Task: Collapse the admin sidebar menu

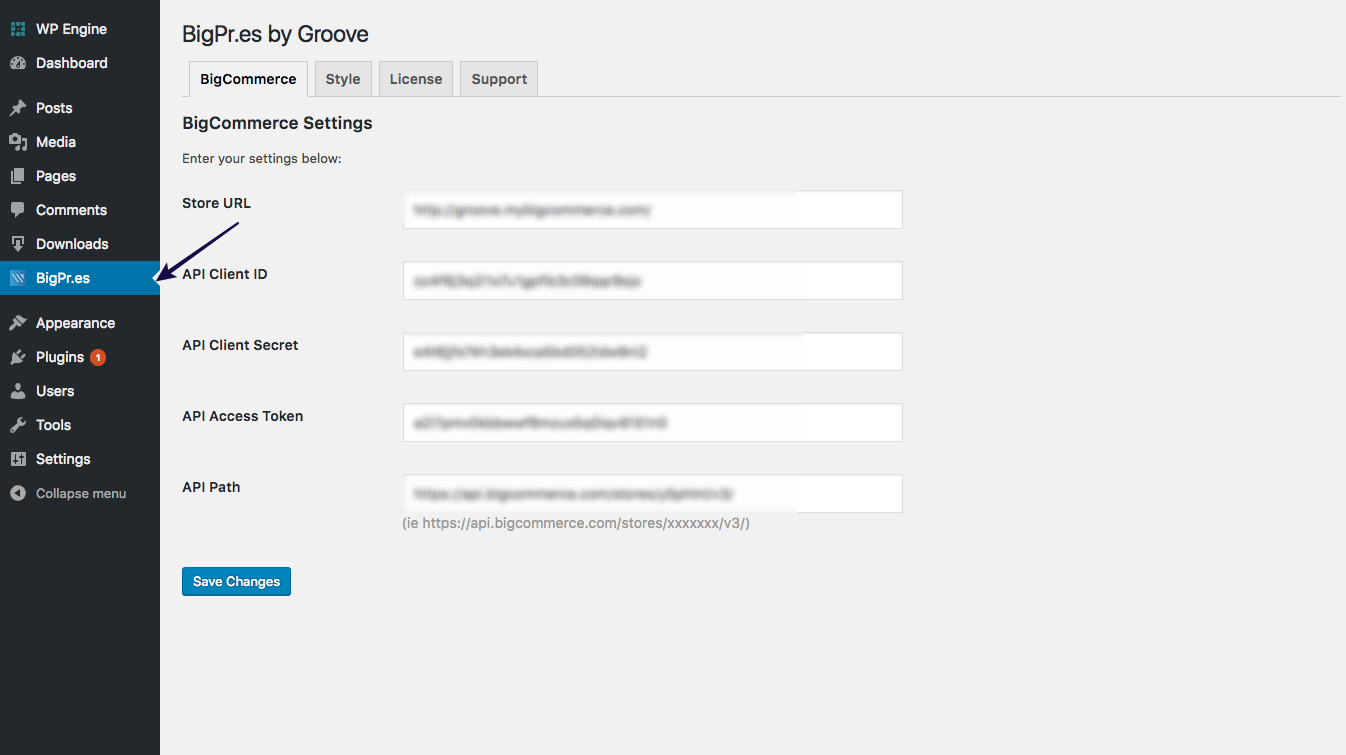Action: coord(80,493)
